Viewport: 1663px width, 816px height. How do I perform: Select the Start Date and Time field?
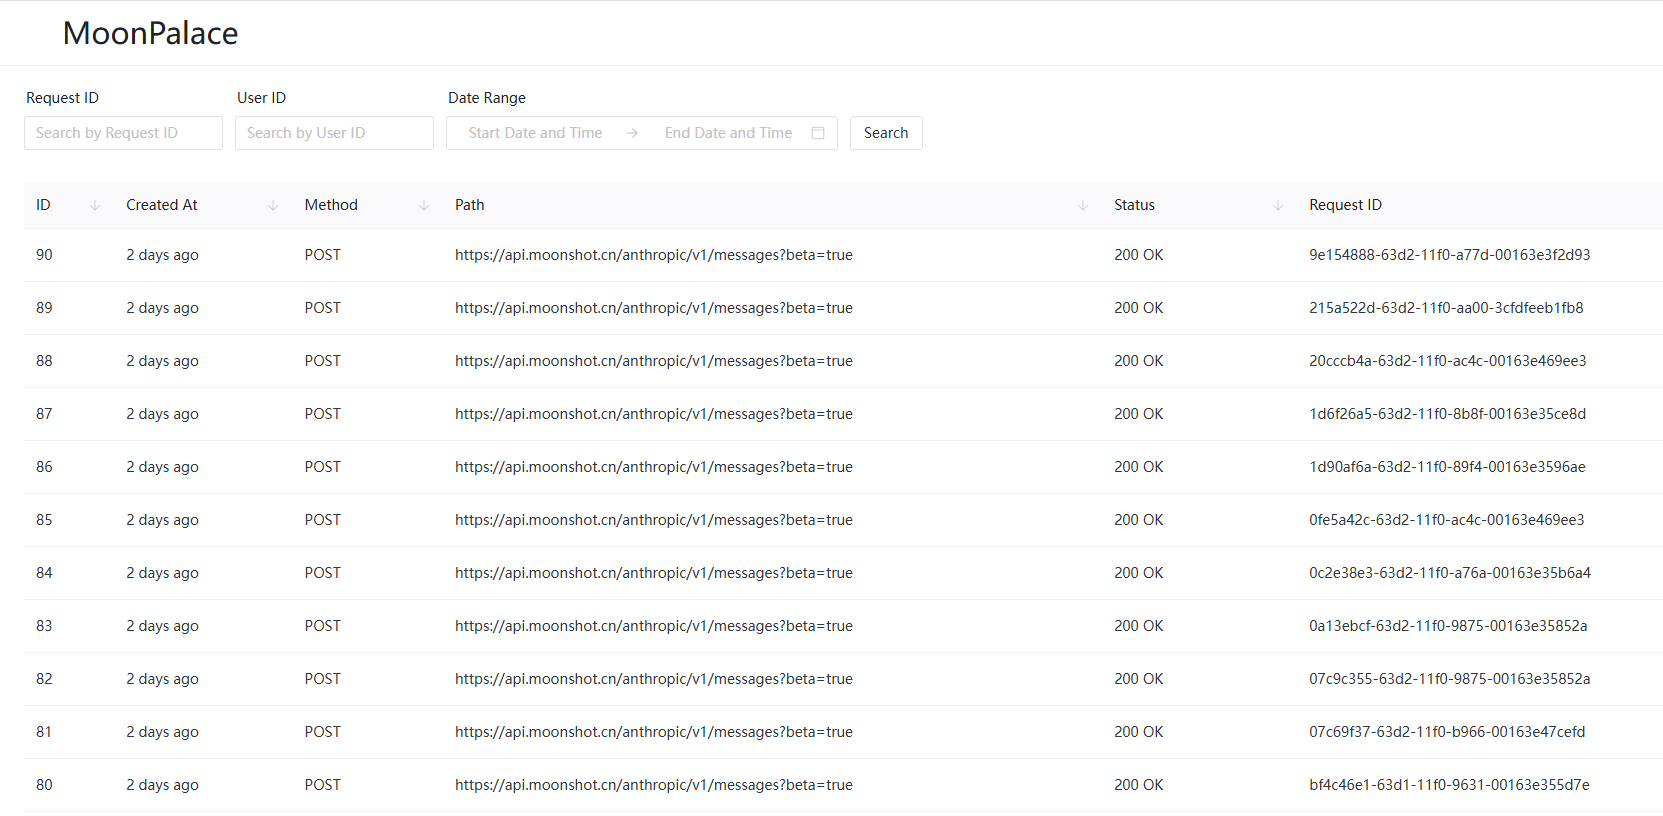(x=535, y=133)
